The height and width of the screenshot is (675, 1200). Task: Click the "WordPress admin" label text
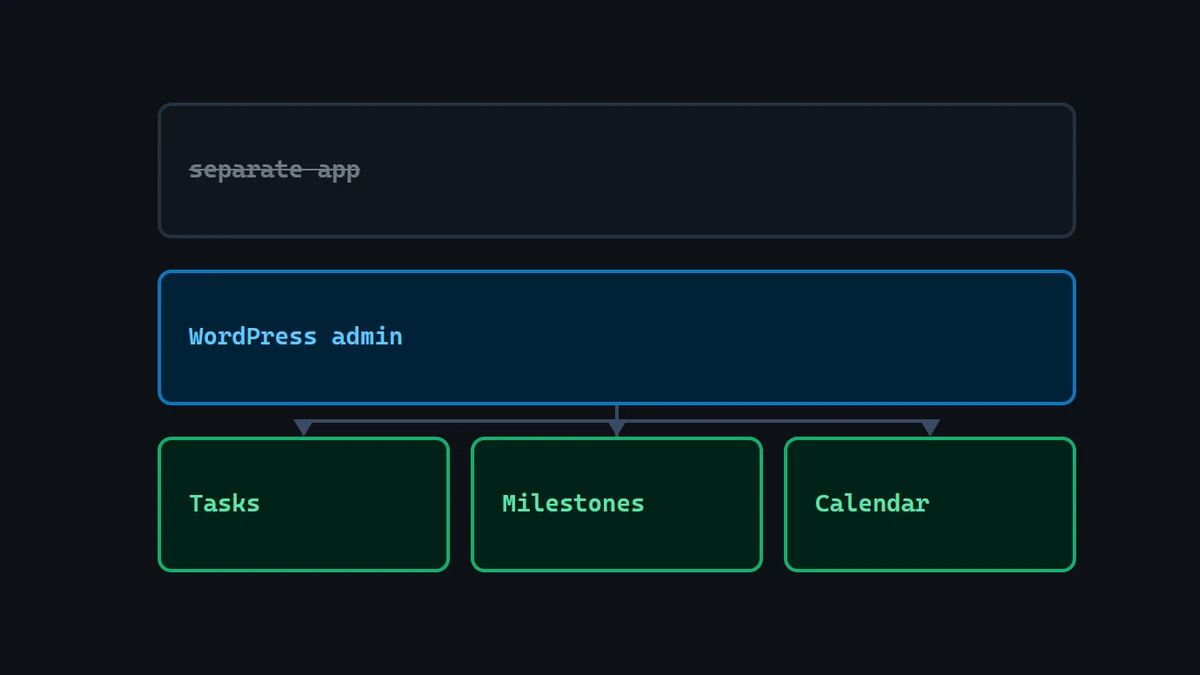296,337
